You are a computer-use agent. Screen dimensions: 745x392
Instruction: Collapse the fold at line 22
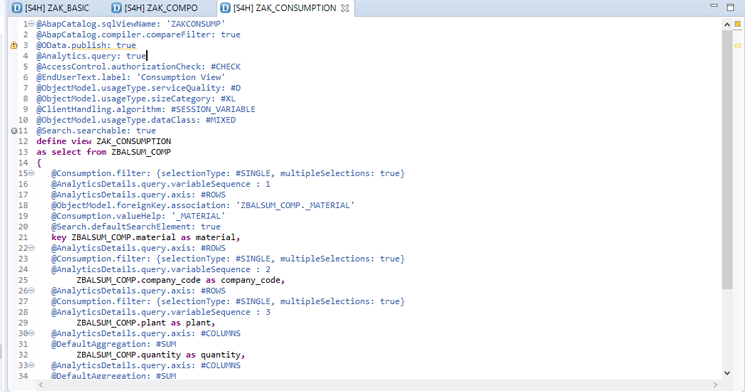pyautogui.click(x=31, y=248)
